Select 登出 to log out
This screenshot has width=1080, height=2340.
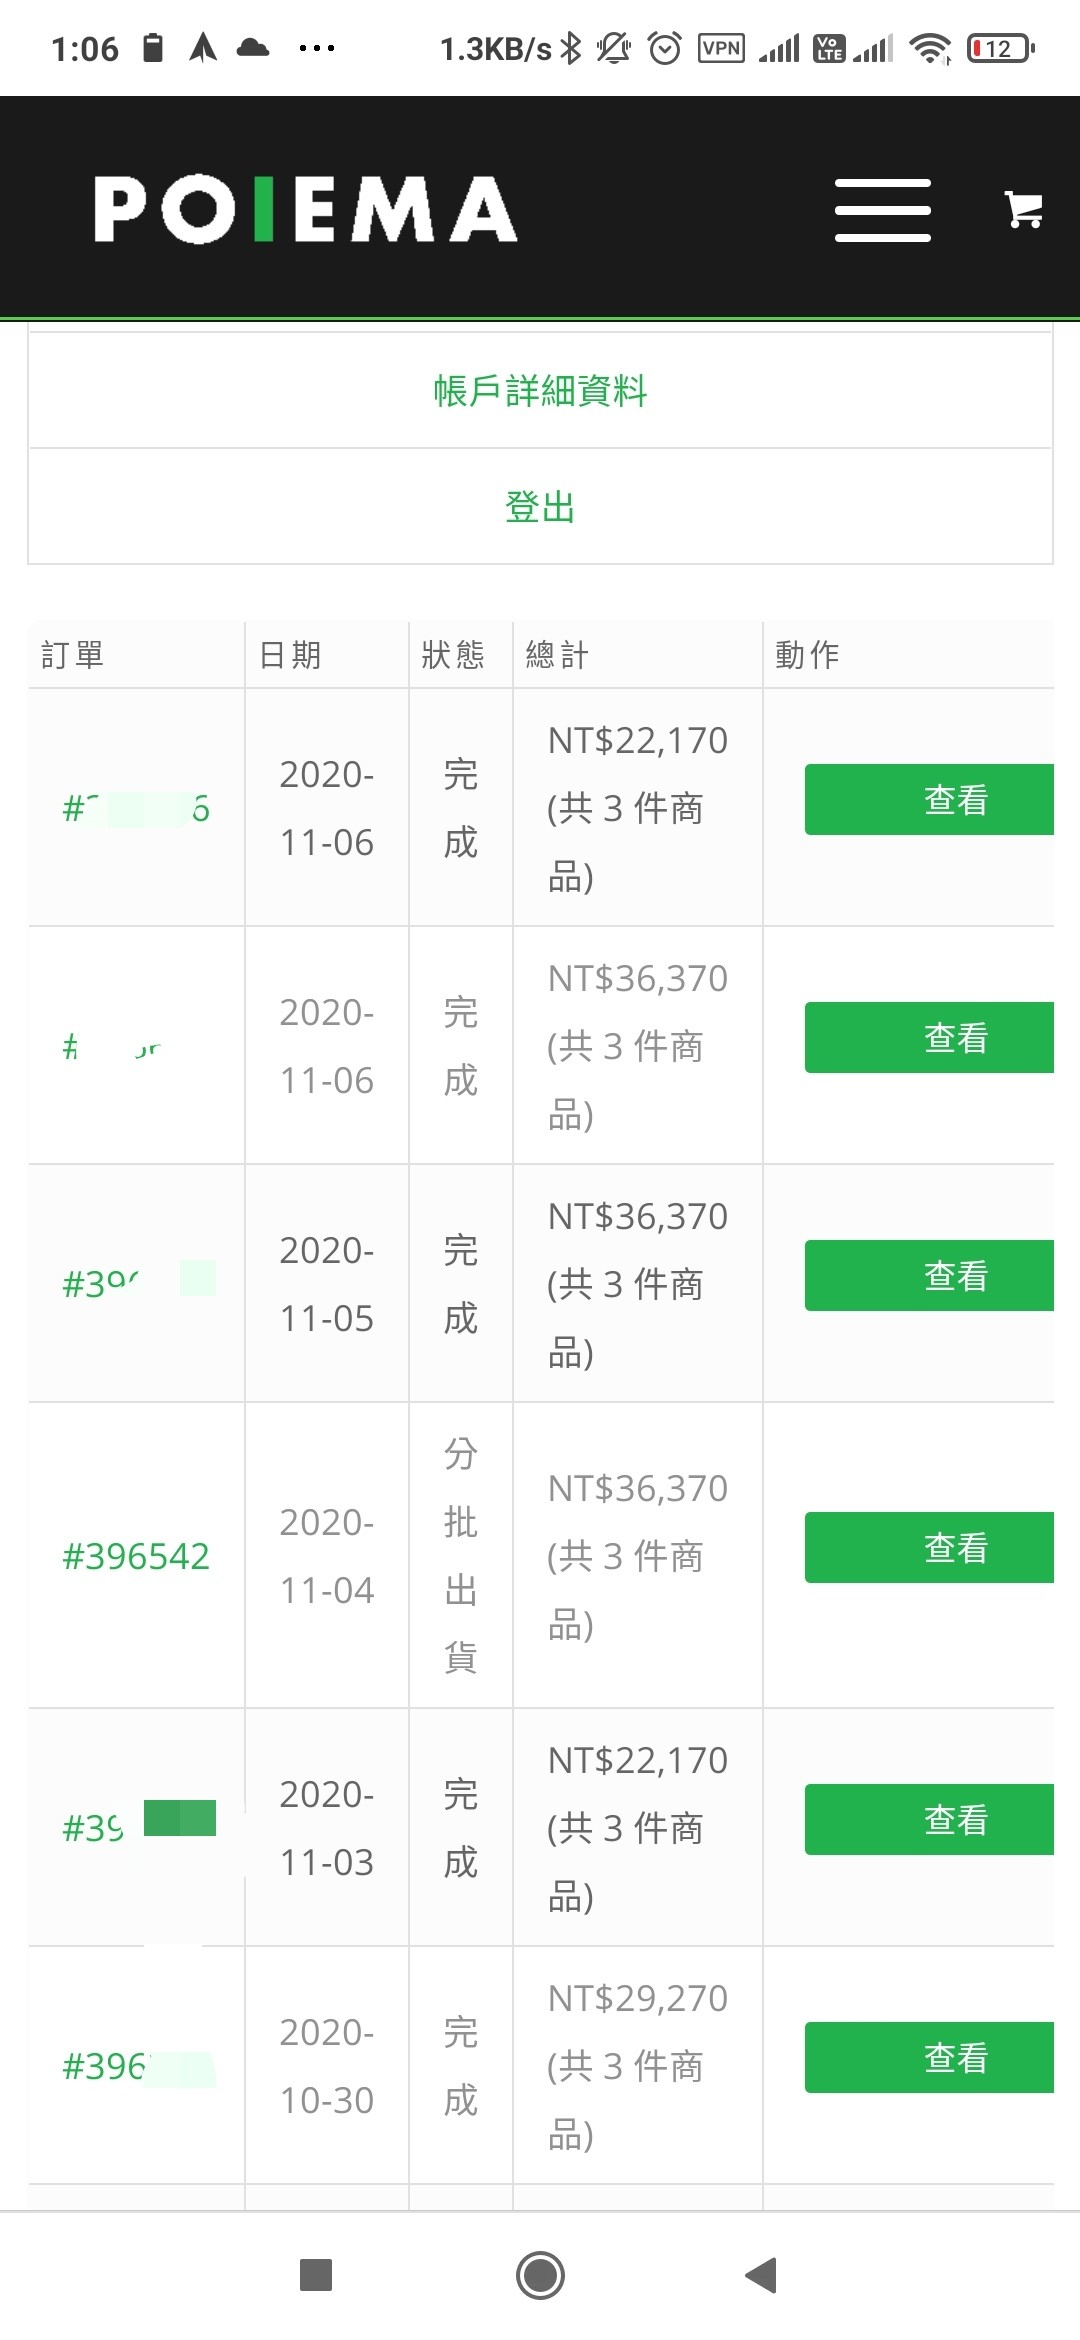point(540,507)
